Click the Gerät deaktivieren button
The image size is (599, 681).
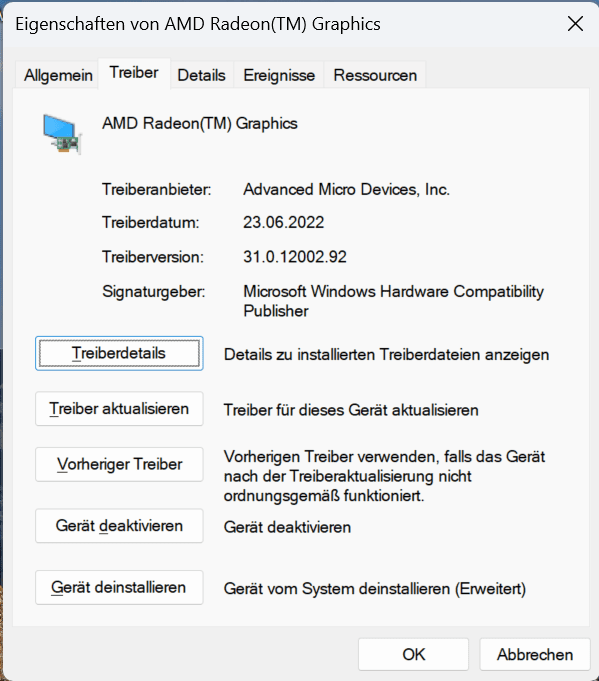click(119, 526)
